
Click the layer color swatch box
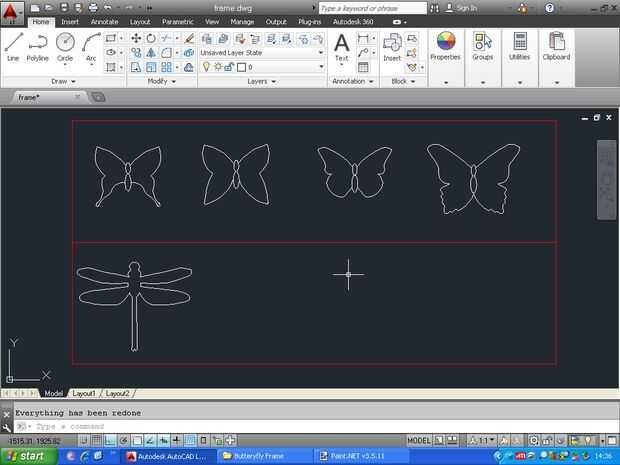point(242,67)
